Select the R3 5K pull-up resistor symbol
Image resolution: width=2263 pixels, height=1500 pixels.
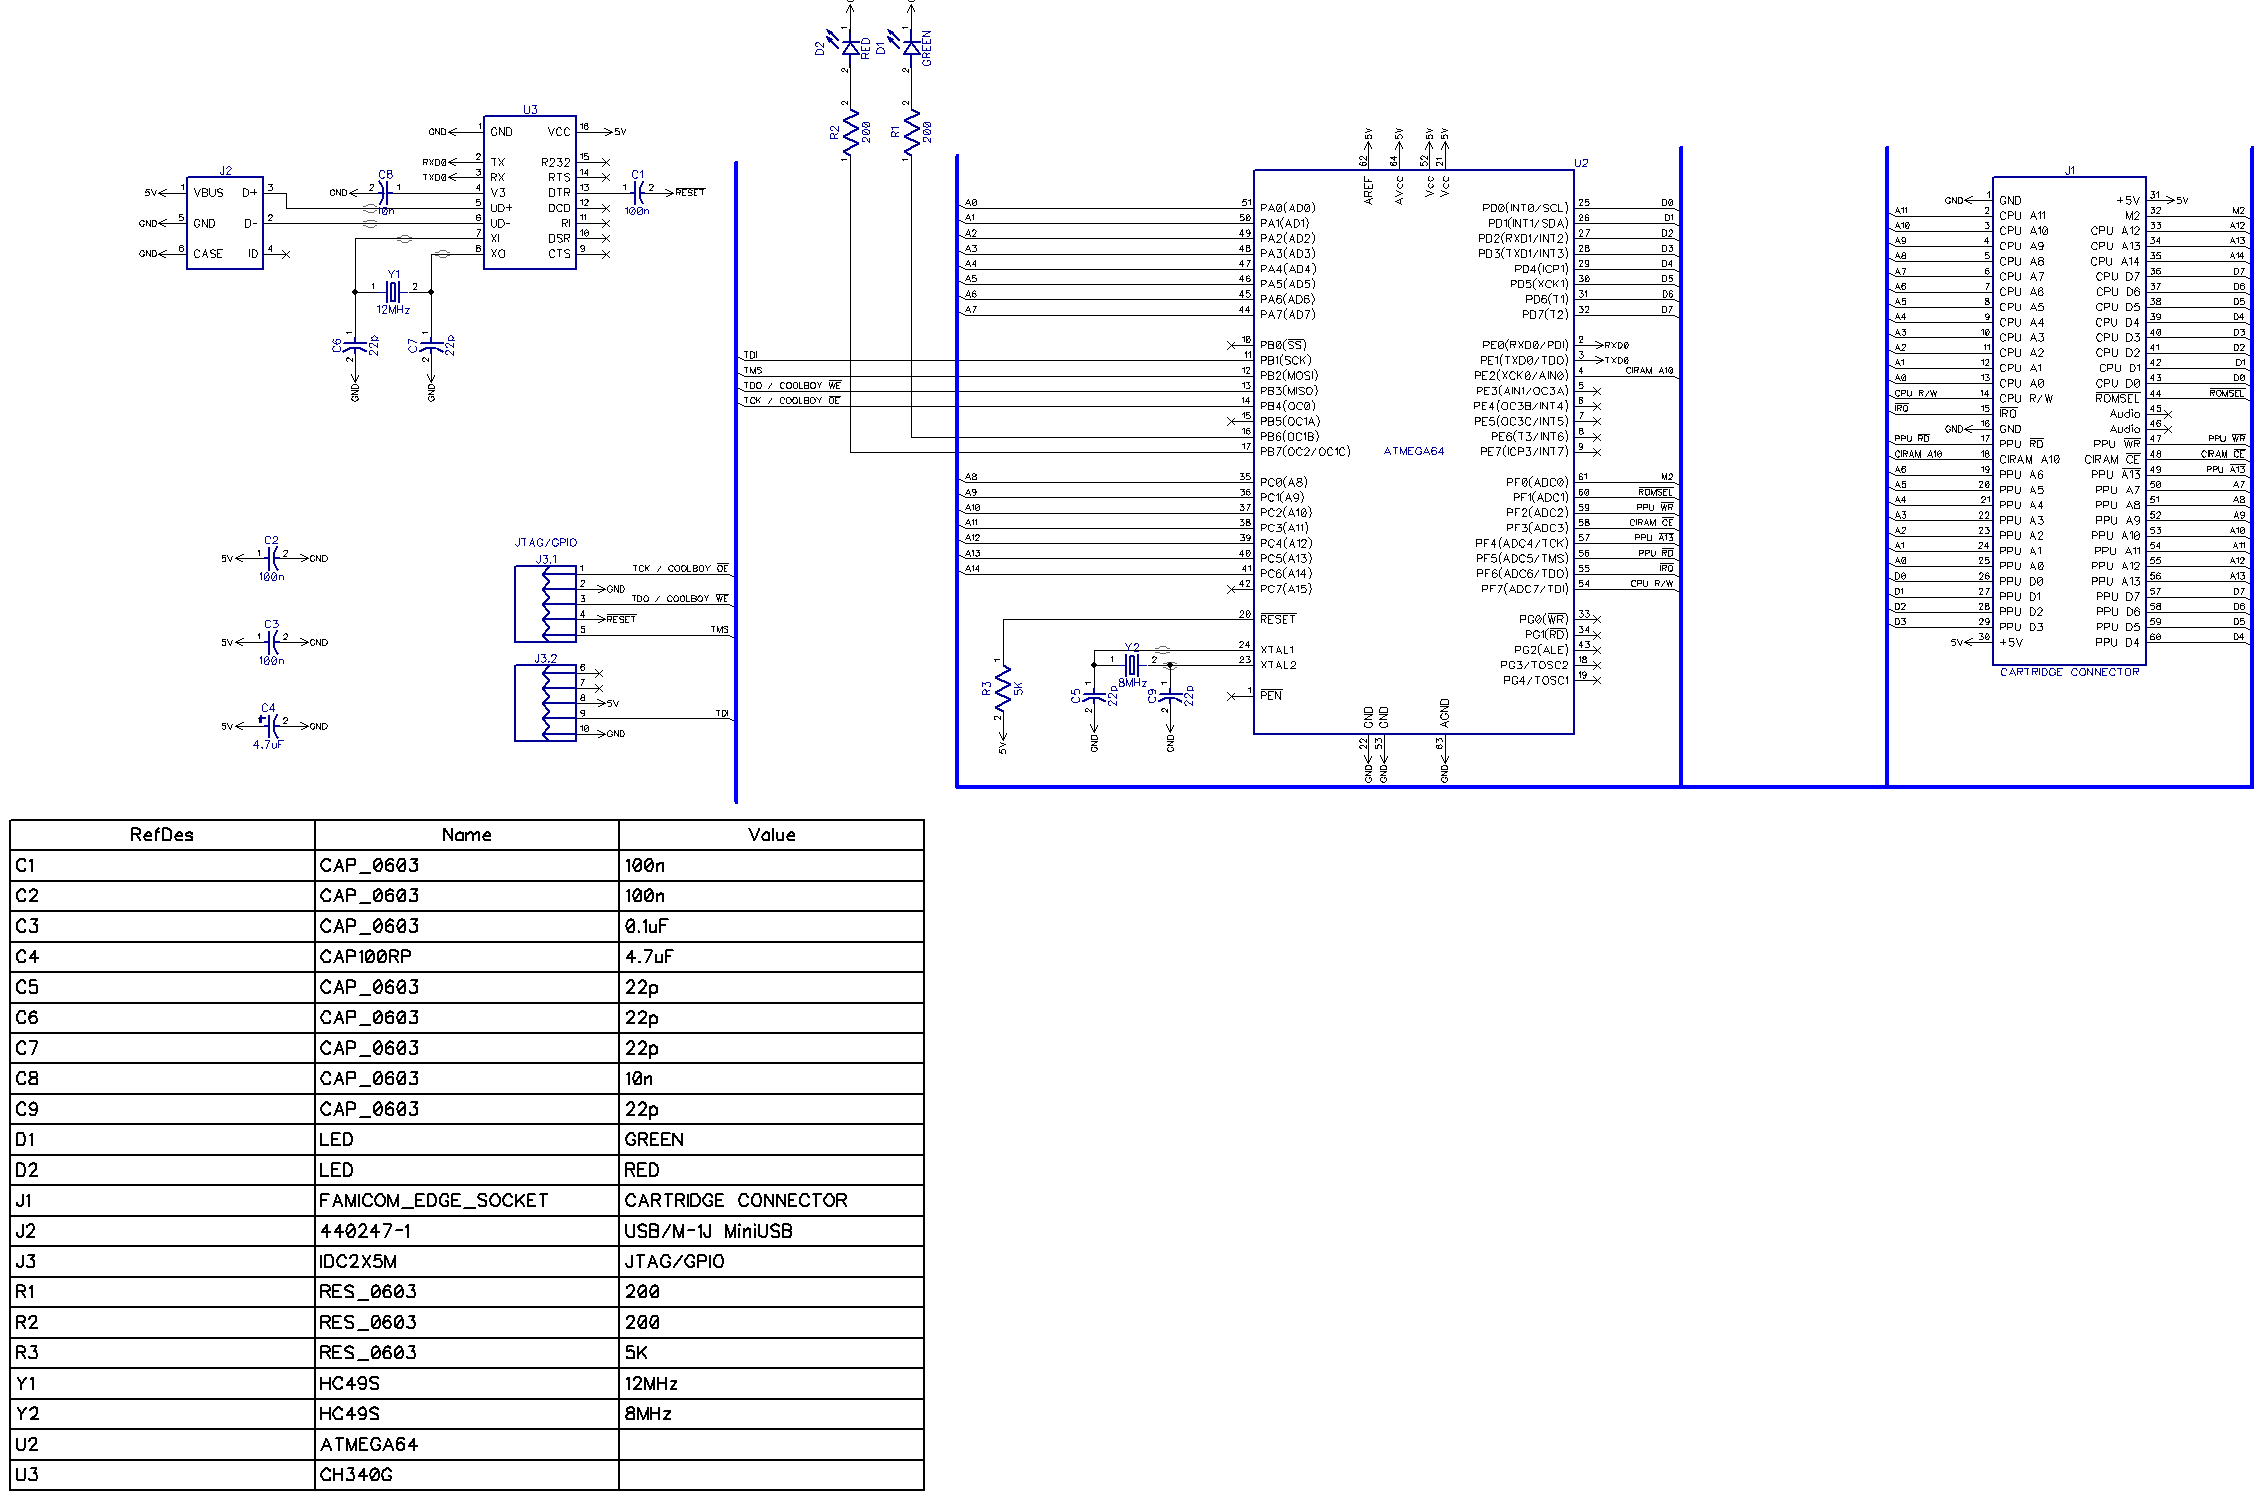click(x=1003, y=688)
